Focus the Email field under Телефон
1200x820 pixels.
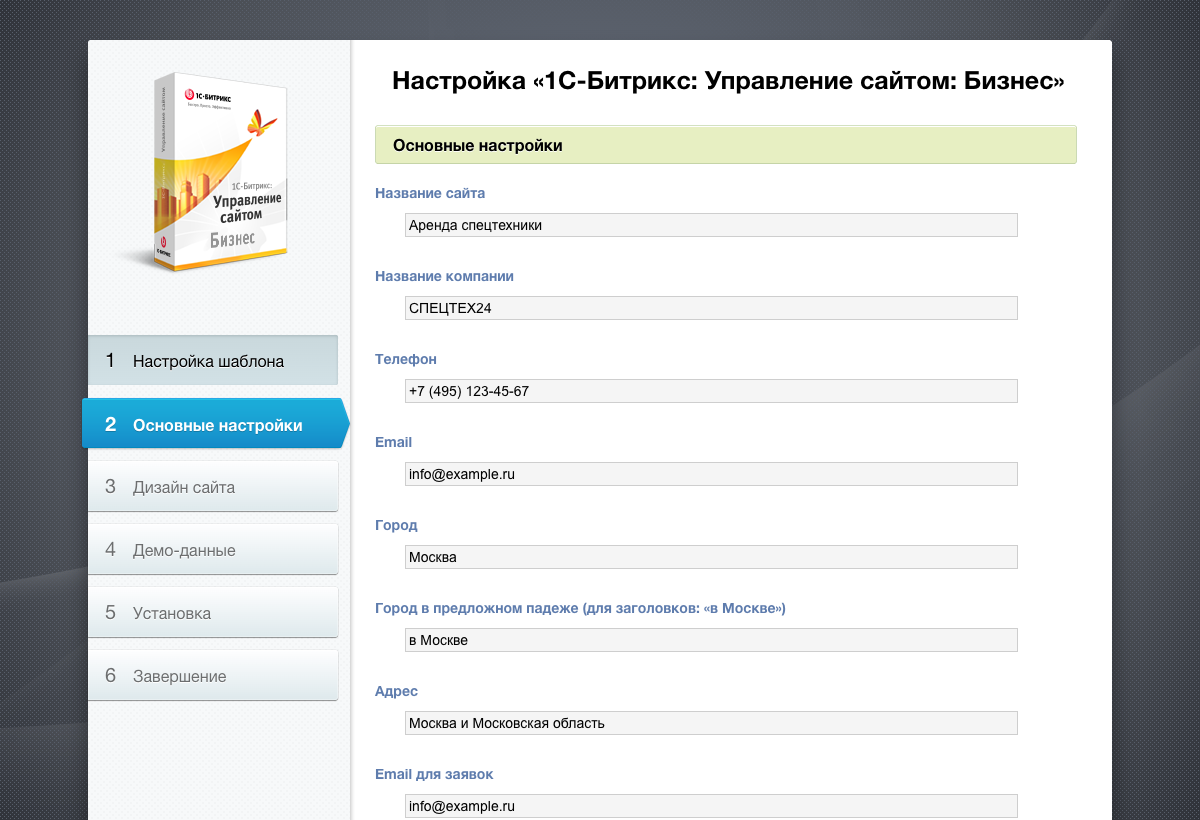(711, 474)
